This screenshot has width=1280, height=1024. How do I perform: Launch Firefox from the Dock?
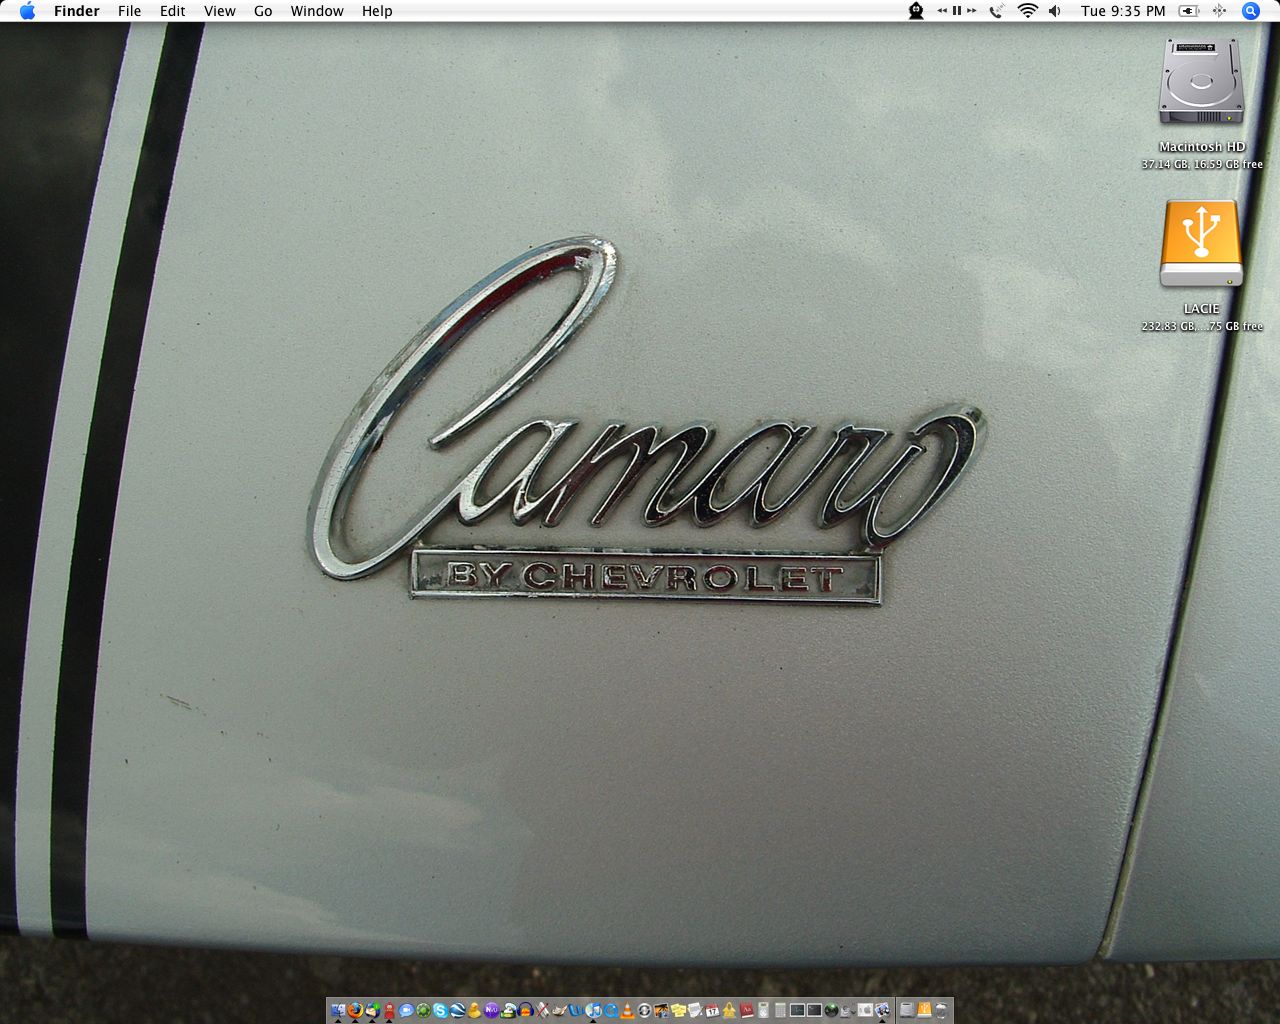[355, 1010]
